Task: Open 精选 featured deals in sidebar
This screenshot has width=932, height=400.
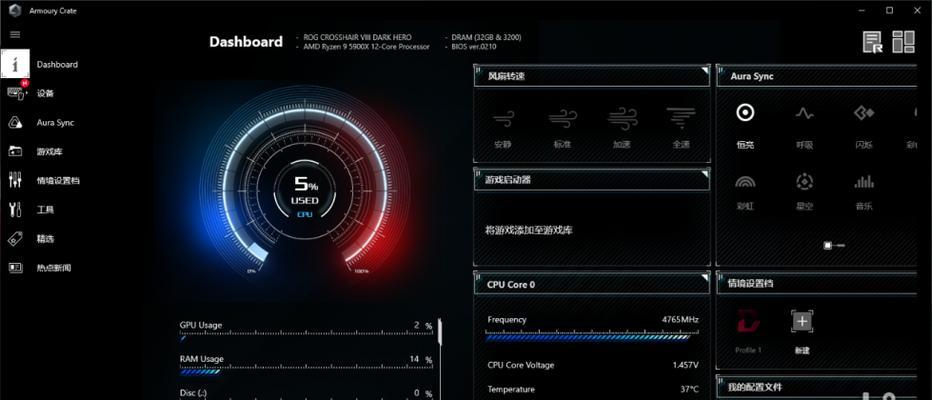Action: pos(45,239)
